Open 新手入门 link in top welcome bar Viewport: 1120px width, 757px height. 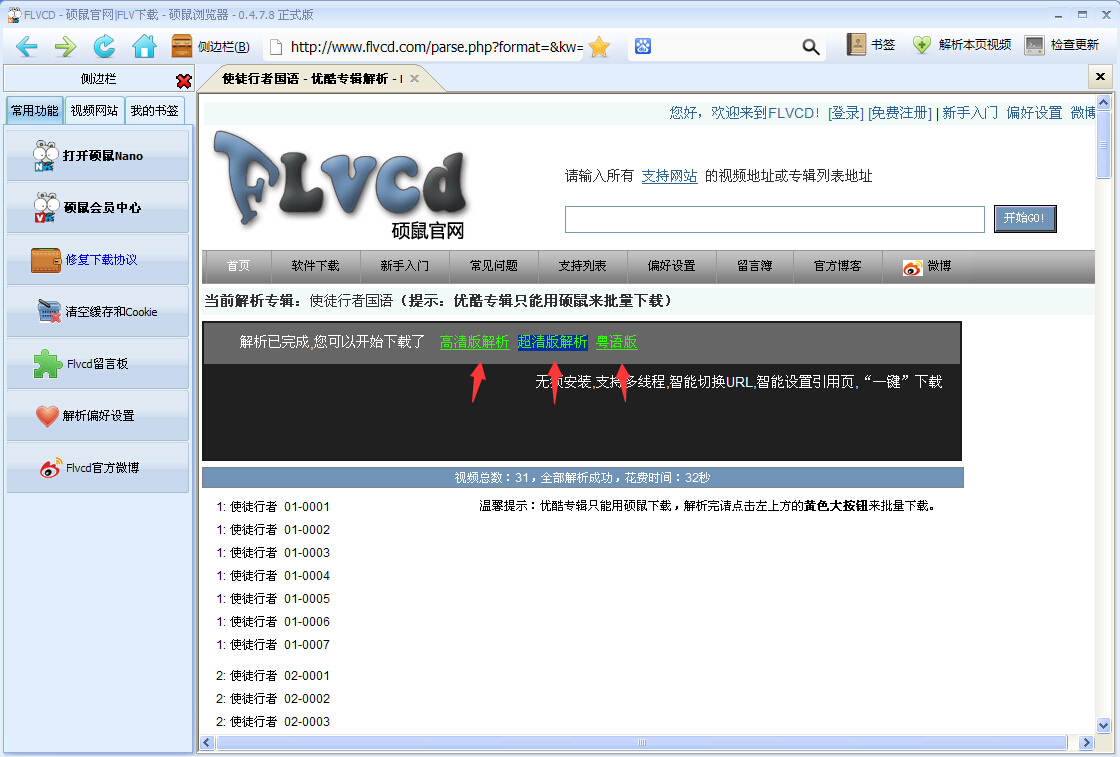click(970, 113)
